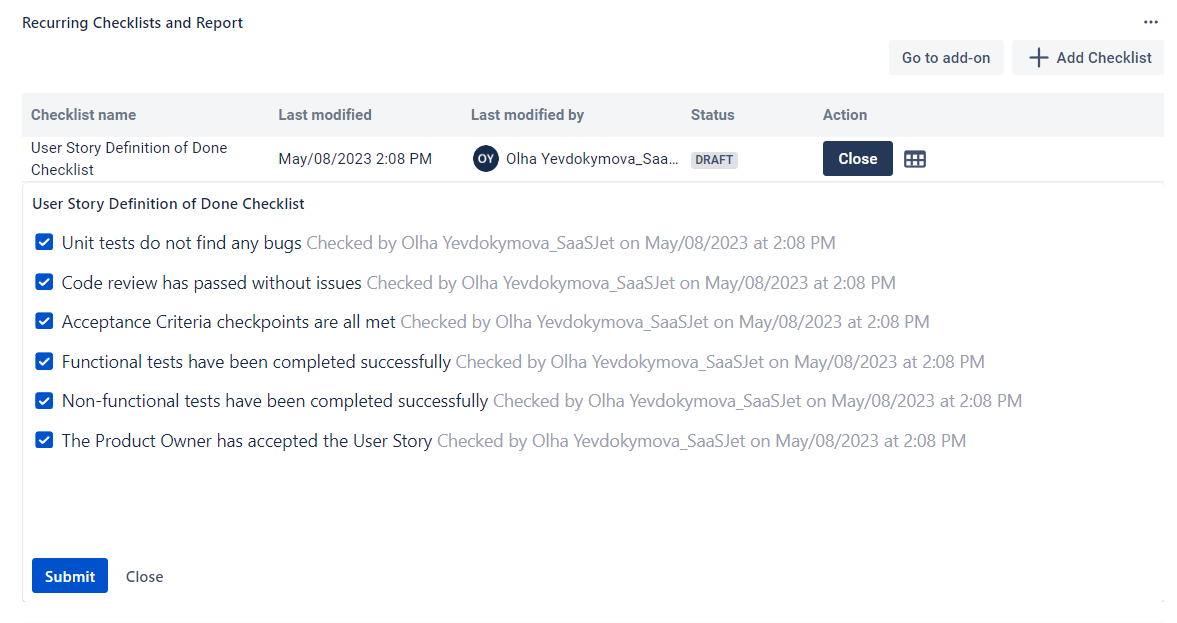Screen dimensions: 1177x623
Task: Click the dark Close button in Action column
Action: point(857,158)
